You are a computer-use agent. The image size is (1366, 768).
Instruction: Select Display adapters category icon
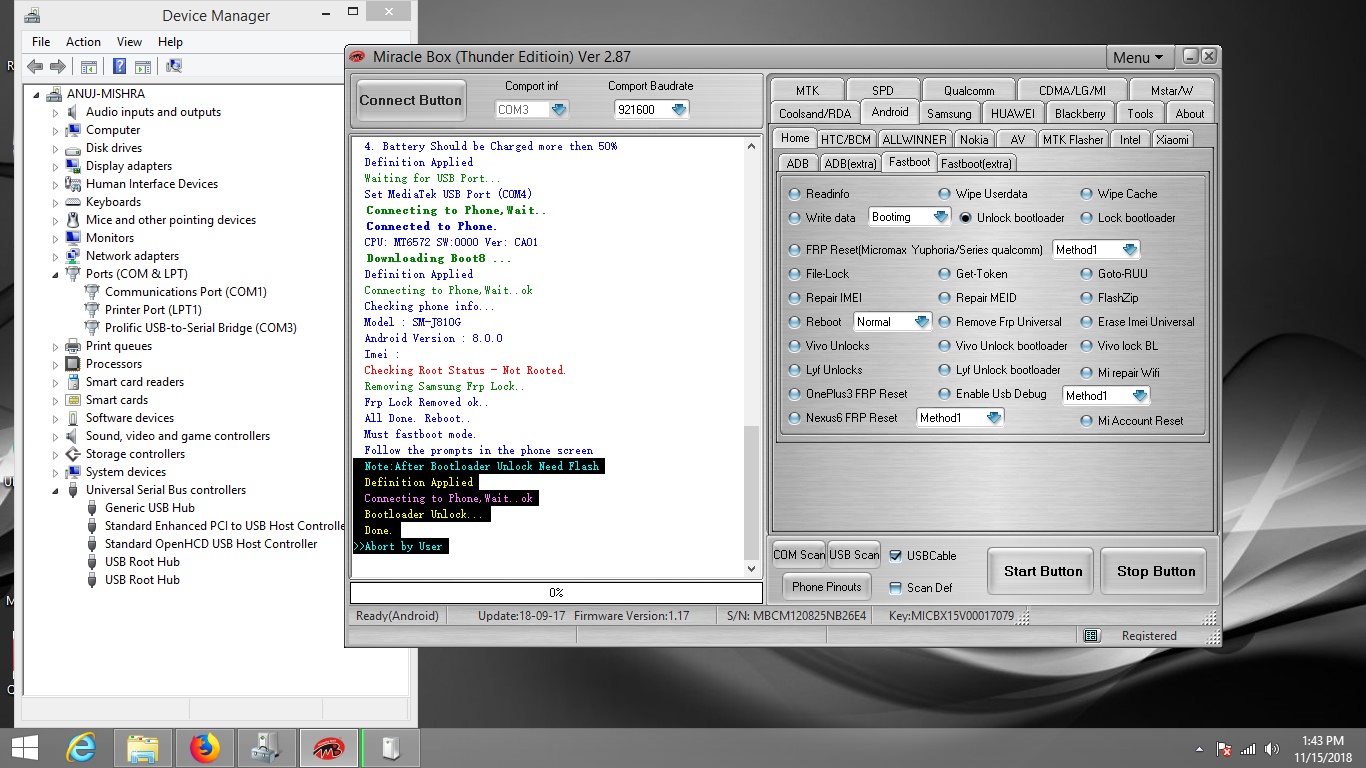[x=73, y=166]
